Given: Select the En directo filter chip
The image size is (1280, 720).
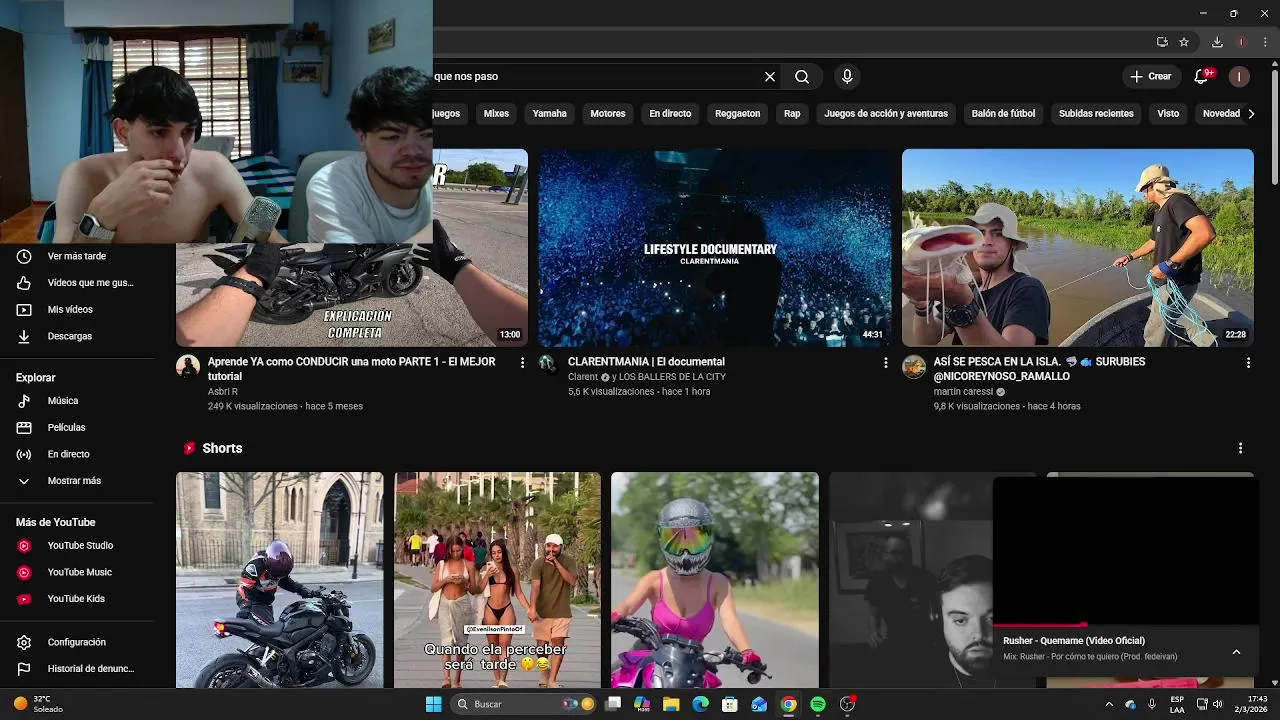Looking at the screenshot, I should 670,114.
